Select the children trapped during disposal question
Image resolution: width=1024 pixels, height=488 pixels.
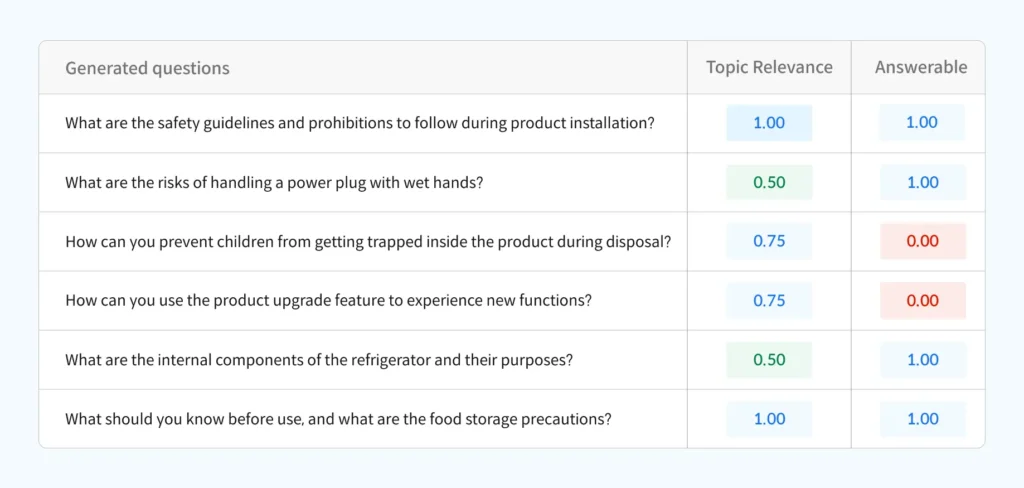[x=368, y=242]
